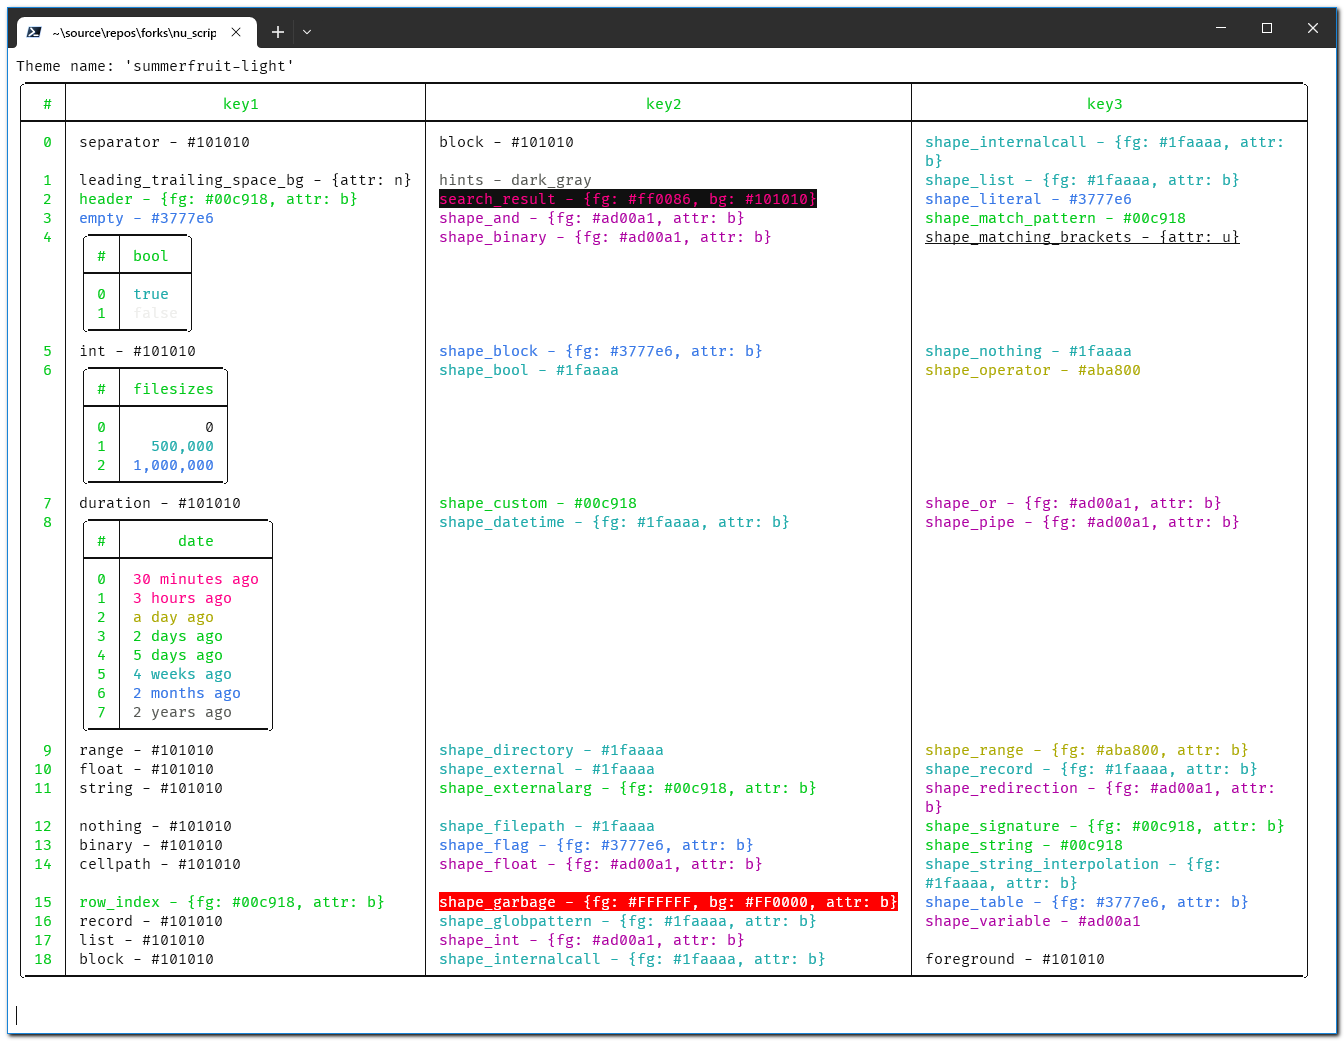The image size is (1344, 1041).
Task: Click '2 months ago' date row
Action: click(x=187, y=693)
